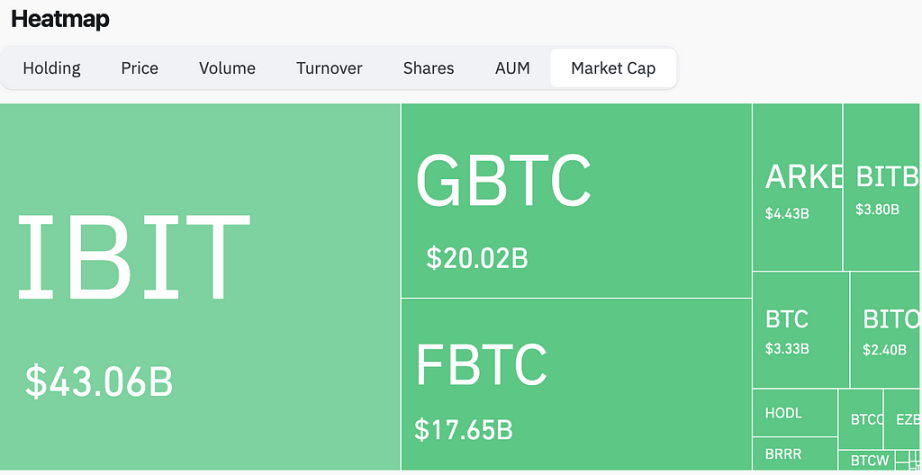Select the AUM tab
Viewport: 922px width, 475px height.
point(512,68)
